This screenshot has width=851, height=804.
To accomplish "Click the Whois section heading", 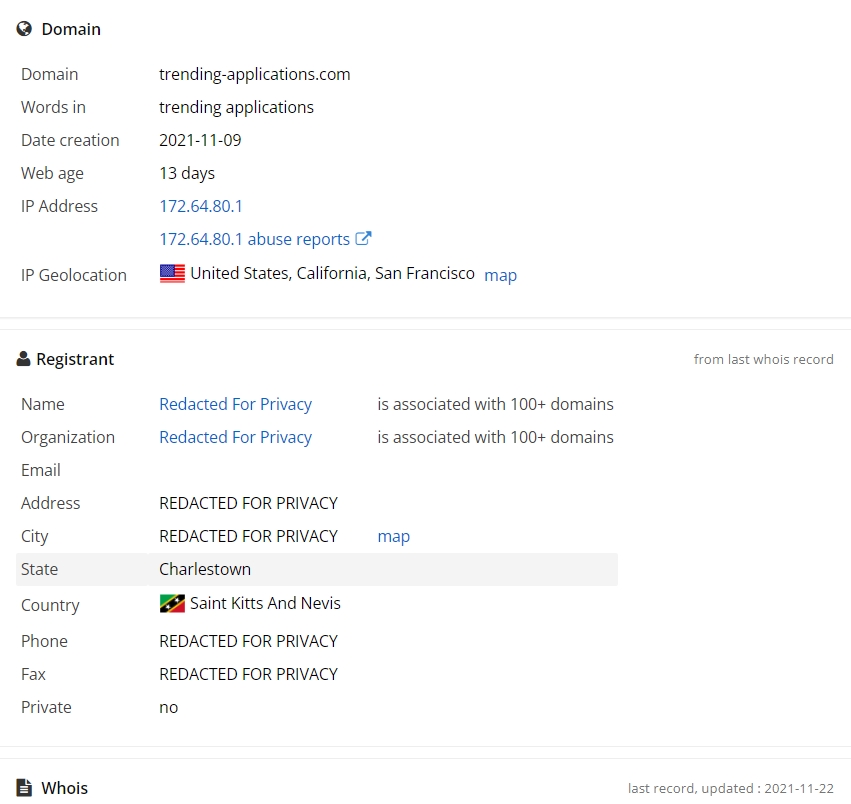I will pyautogui.click(x=65, y=788).
